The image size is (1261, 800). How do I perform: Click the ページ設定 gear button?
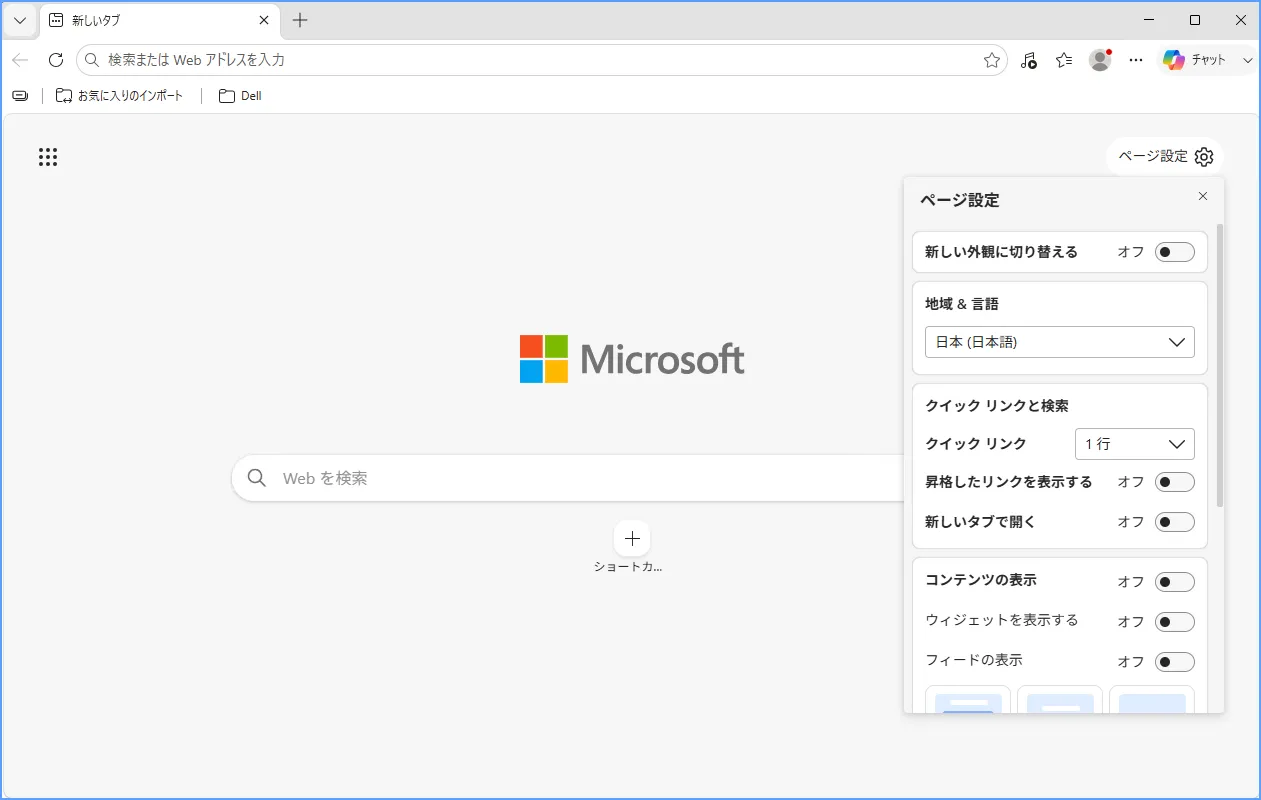click(x=1165, y=156)
